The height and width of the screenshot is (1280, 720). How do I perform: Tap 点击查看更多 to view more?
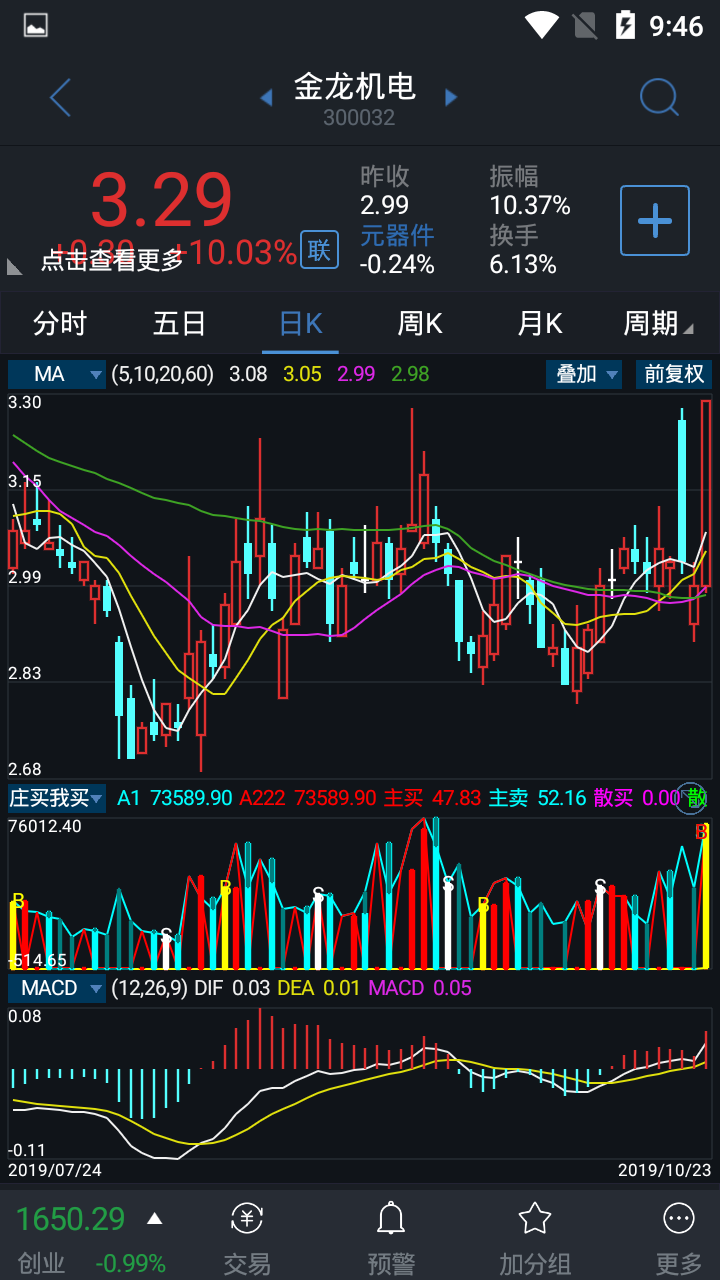point(112,261)
